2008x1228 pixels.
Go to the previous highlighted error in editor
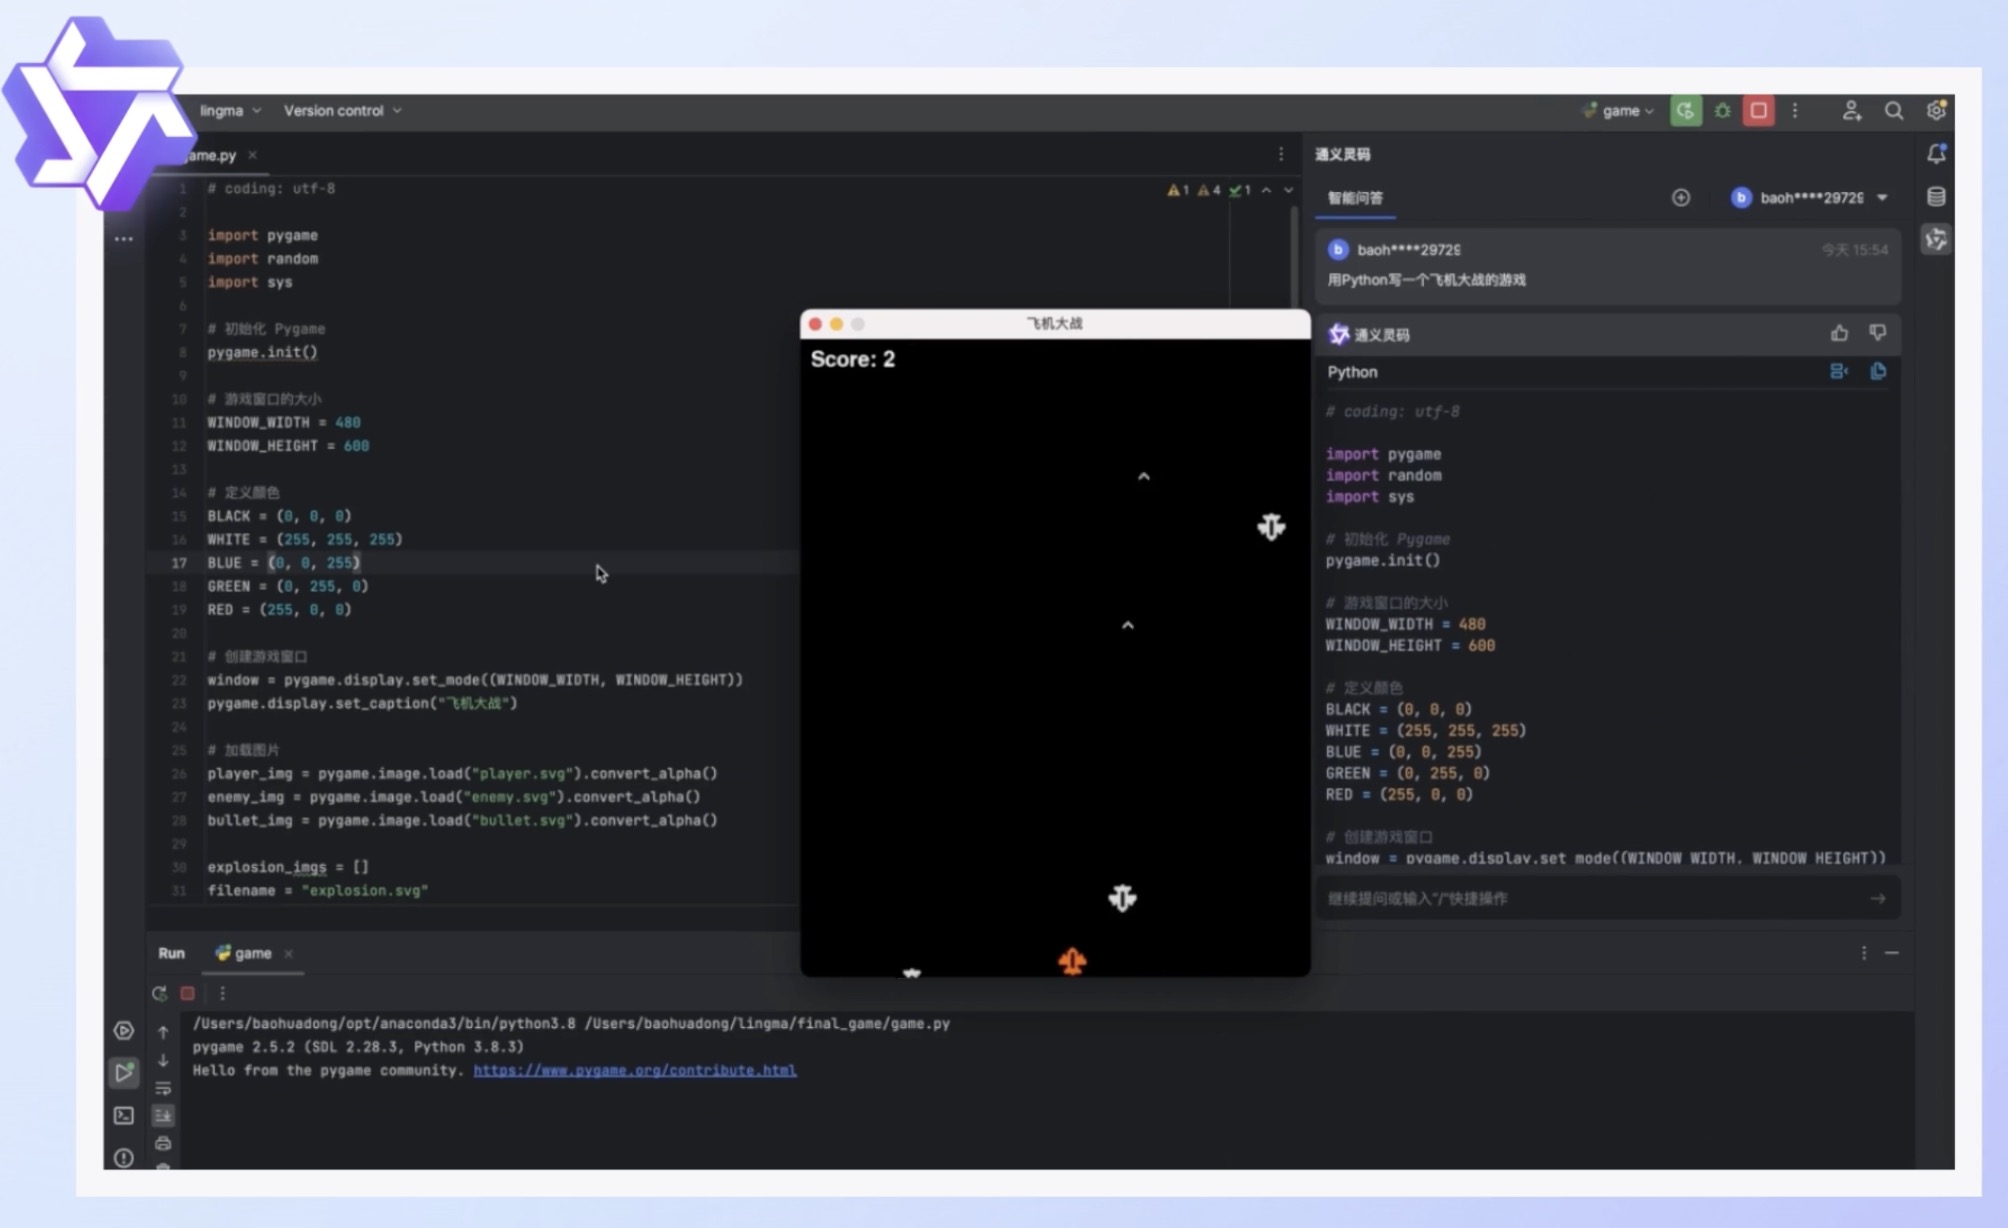pos(1266,190)
